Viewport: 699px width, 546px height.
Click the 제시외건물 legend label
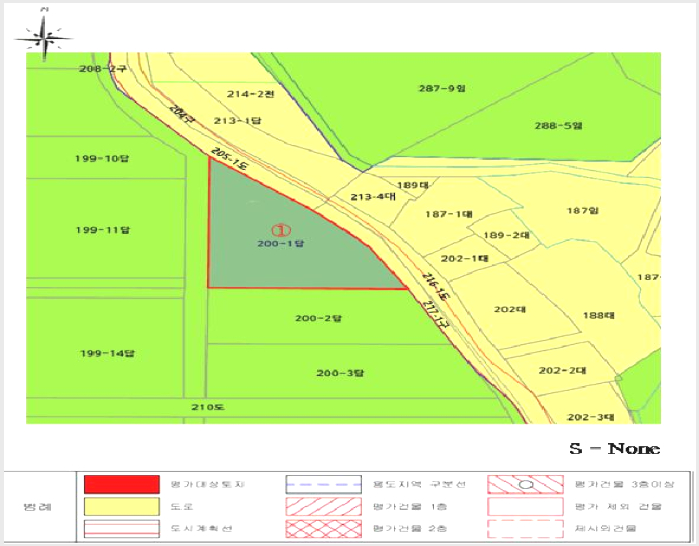(x=605, y=529)
